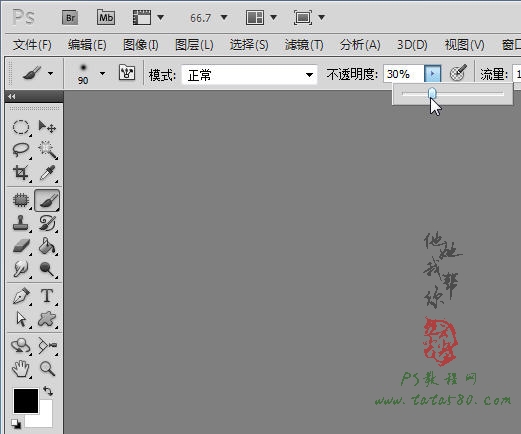Select the Elliptical Marquee tool
Viewport: 521px width, 434px height.
[21, 127]
